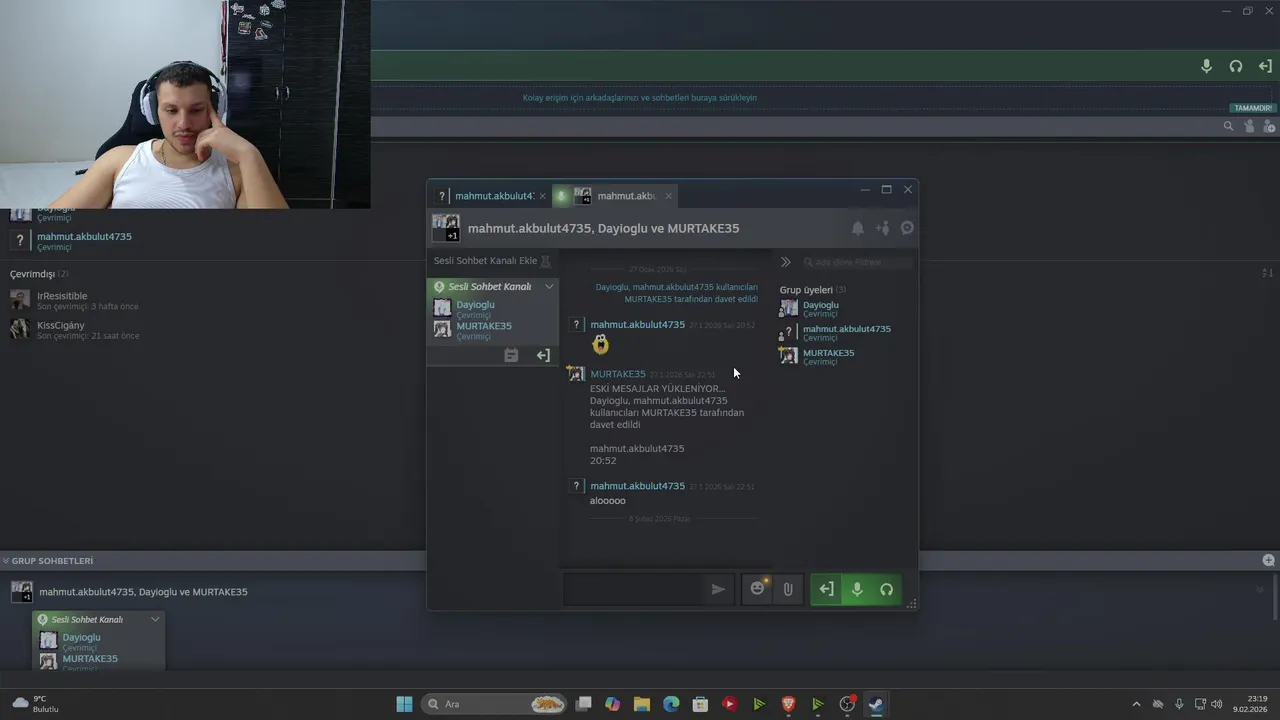The width and height of the screenshot is (1280, 720).
Task: Close the group chat tab
Action: pyautogui.click(x=668, y=196)
